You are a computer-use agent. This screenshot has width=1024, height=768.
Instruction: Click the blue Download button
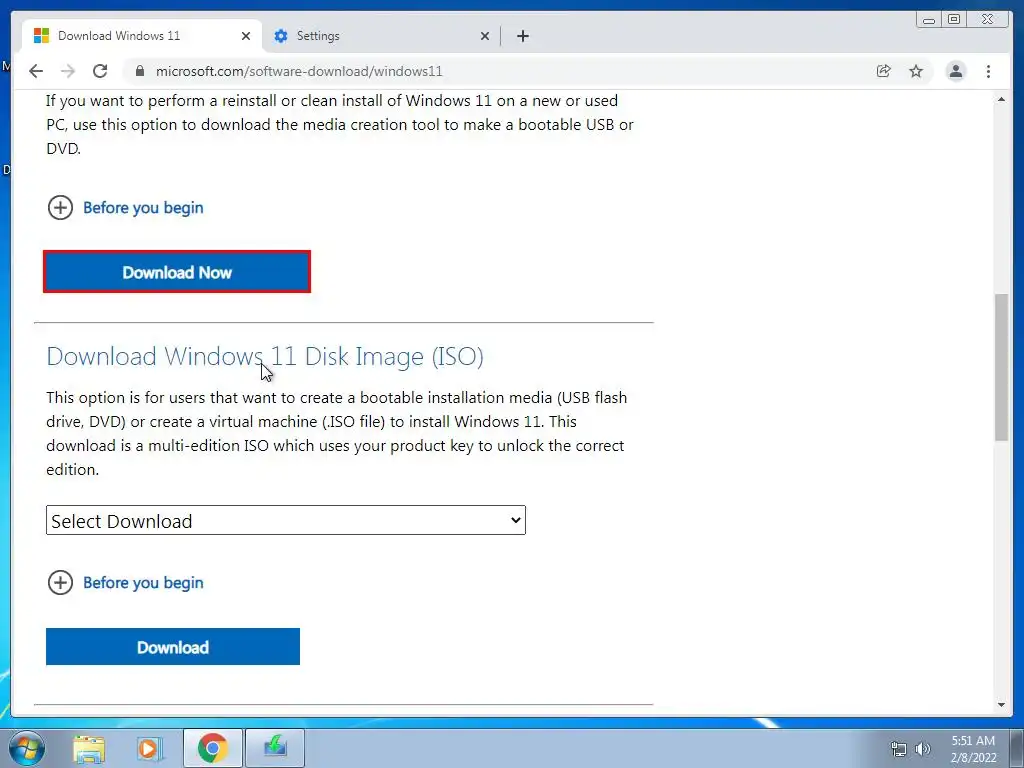coord(173,647)
